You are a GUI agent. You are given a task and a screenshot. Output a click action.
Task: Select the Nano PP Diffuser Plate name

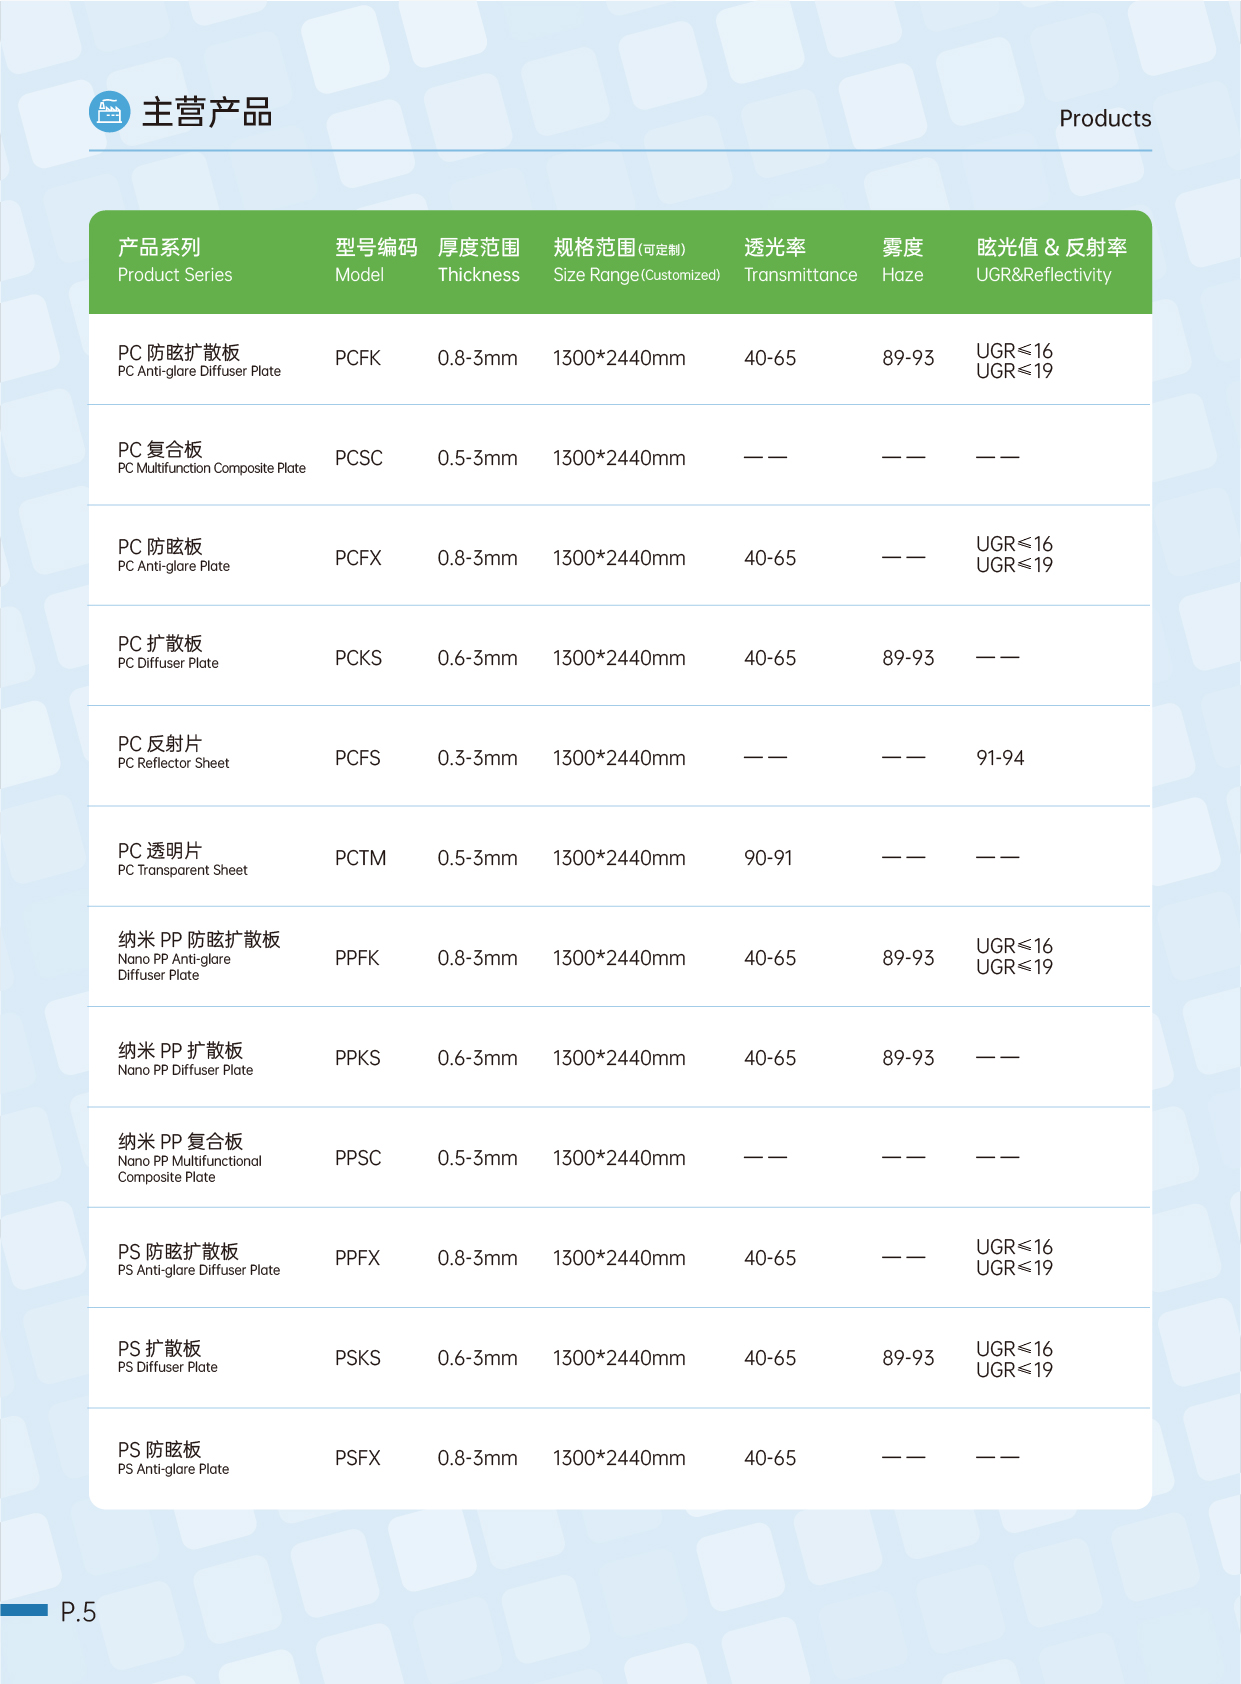pos(185,1060)
